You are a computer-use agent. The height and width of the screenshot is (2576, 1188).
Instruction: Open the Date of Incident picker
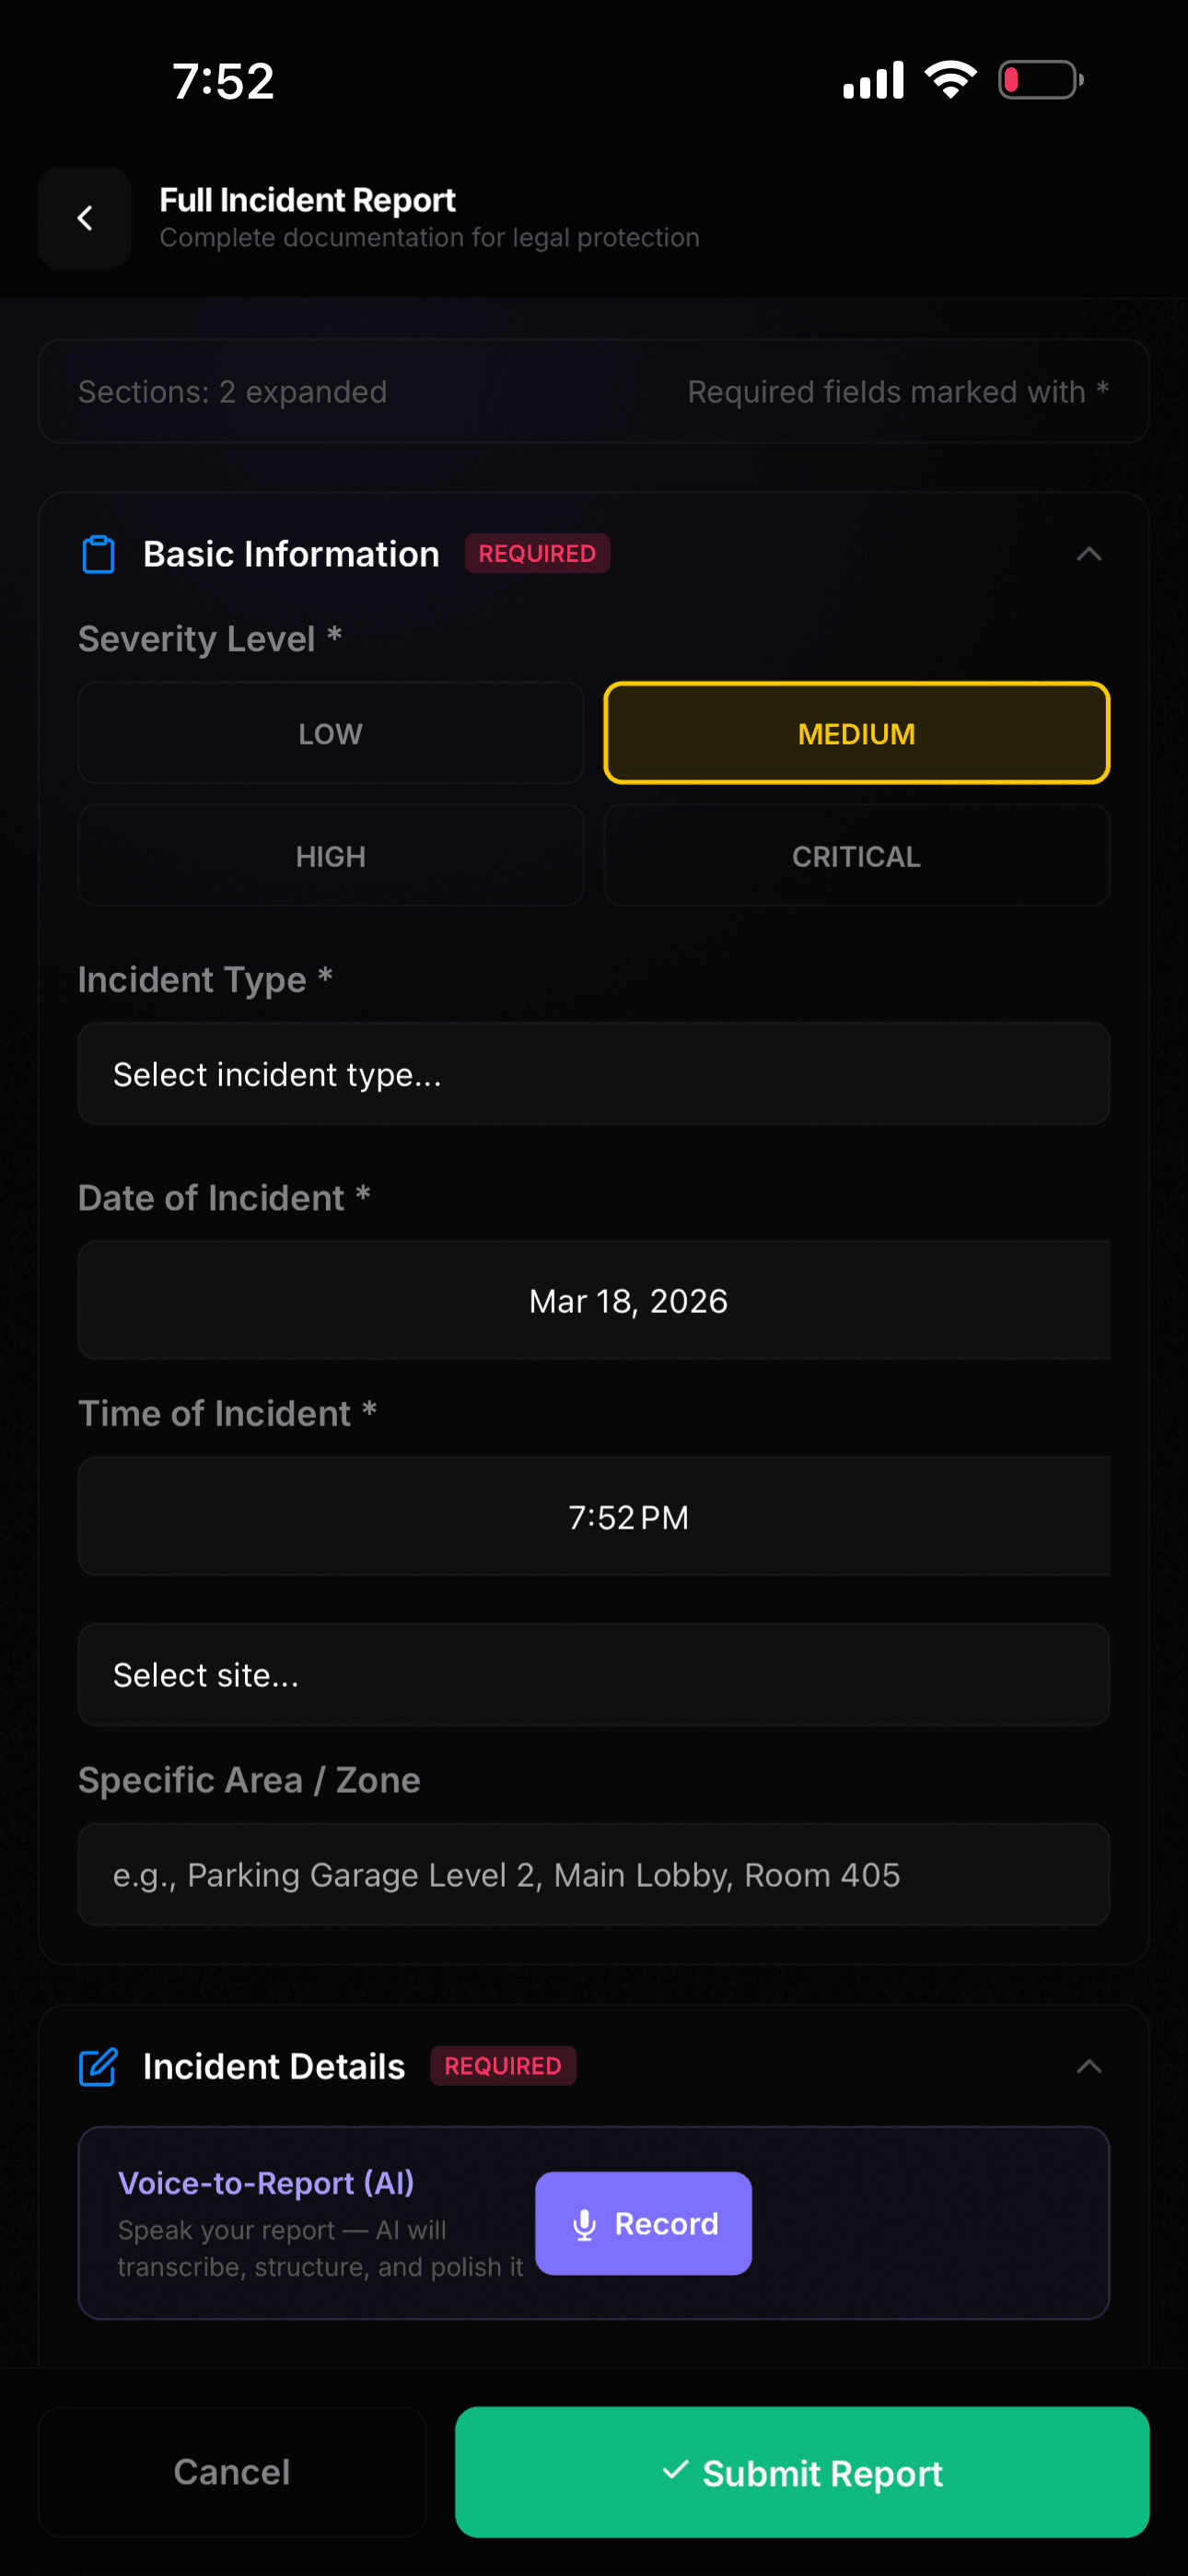click(594, 1300)
